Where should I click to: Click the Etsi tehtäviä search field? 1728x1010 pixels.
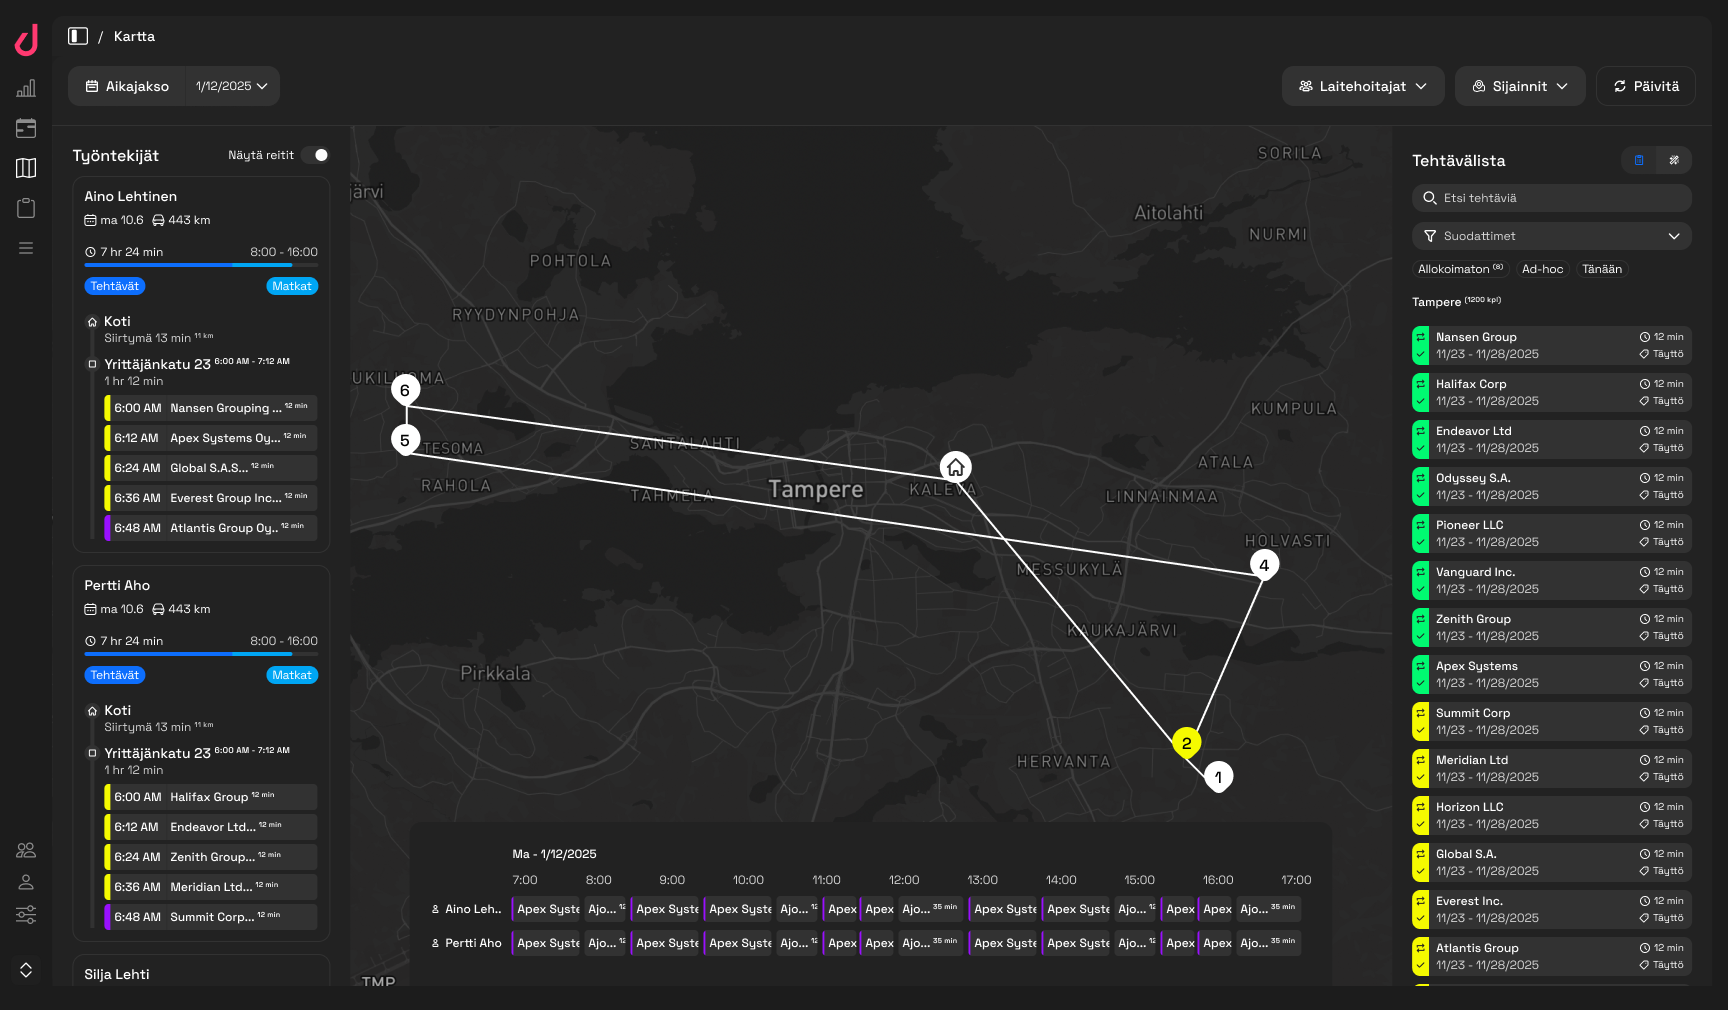pos(1551,198)
